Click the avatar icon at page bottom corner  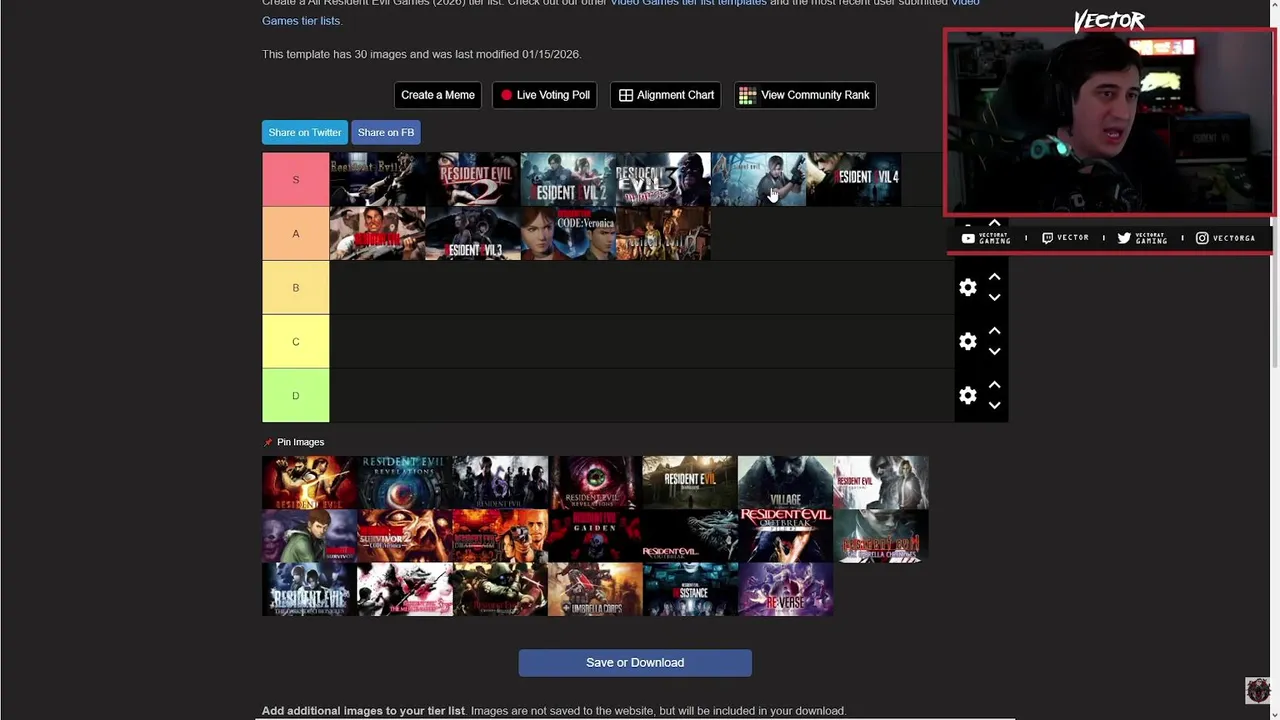[x=1258, y=690]
